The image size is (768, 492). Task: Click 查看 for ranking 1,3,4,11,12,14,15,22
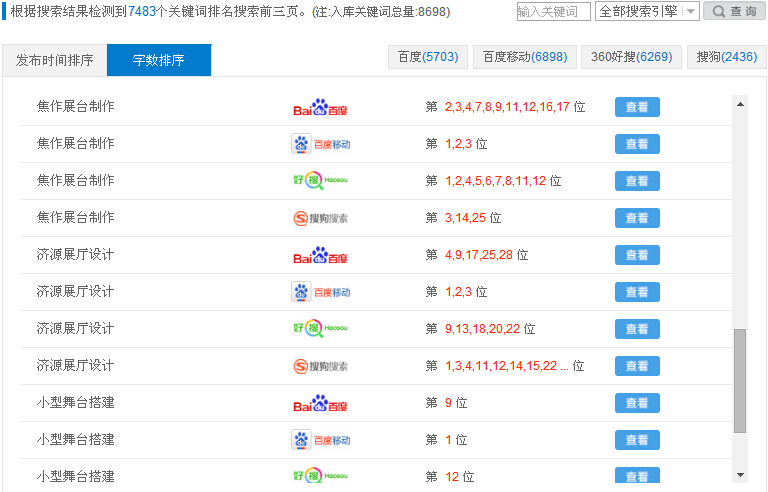click(637, 366)
